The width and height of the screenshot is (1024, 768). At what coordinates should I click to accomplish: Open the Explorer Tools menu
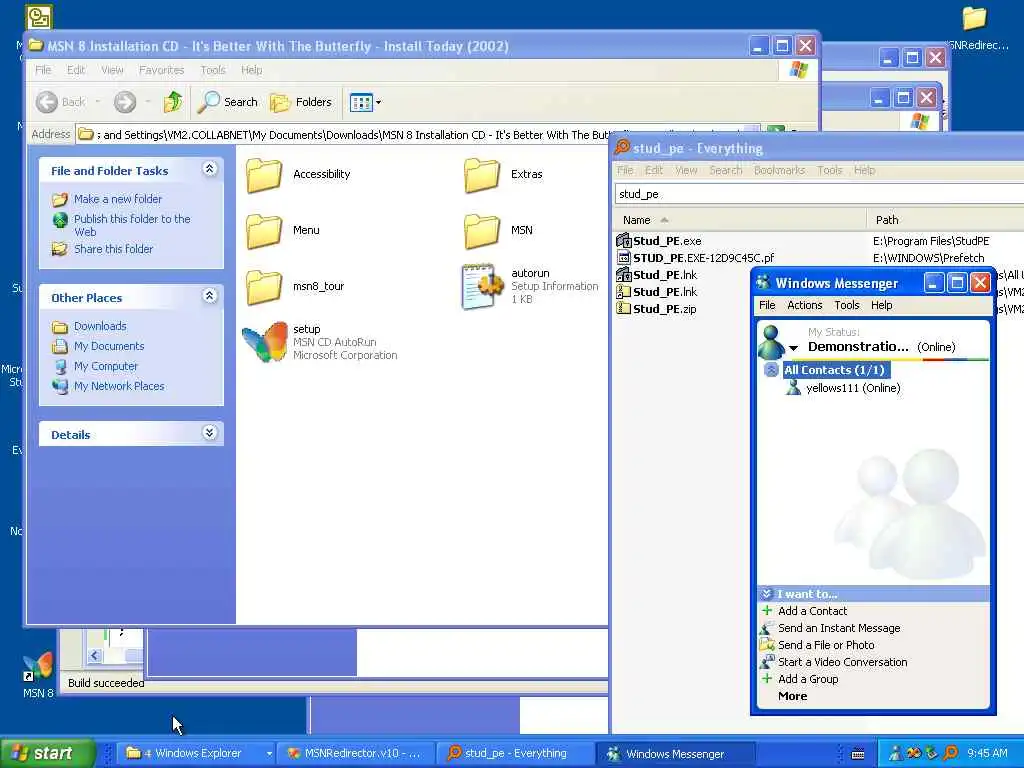[213, 70]
